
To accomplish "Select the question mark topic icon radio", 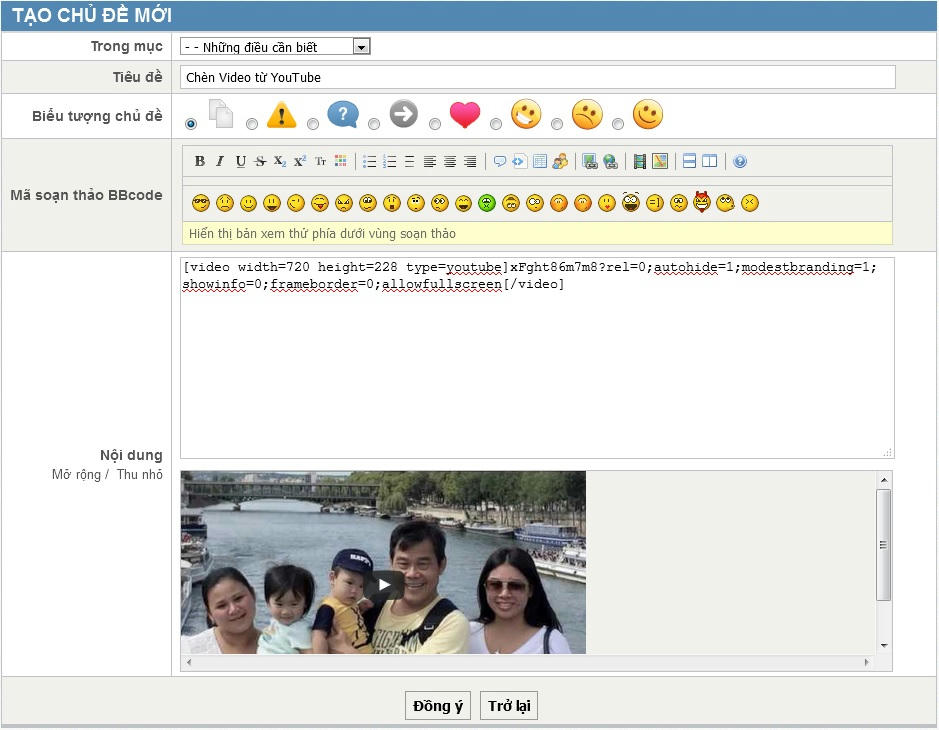I will click(313, 124).
